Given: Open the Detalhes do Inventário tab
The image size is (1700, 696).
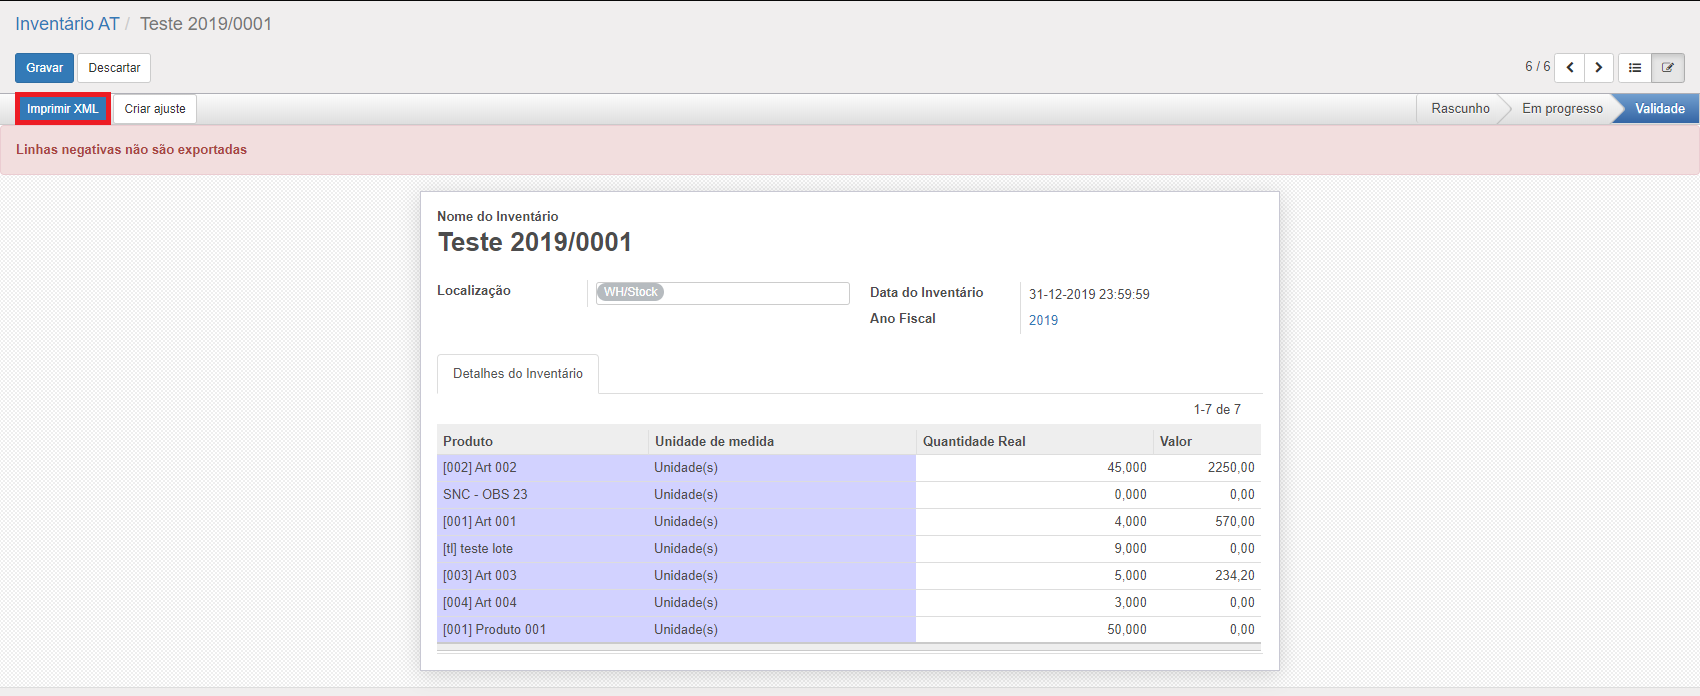Looking at the screenshot, I should 518,374.
